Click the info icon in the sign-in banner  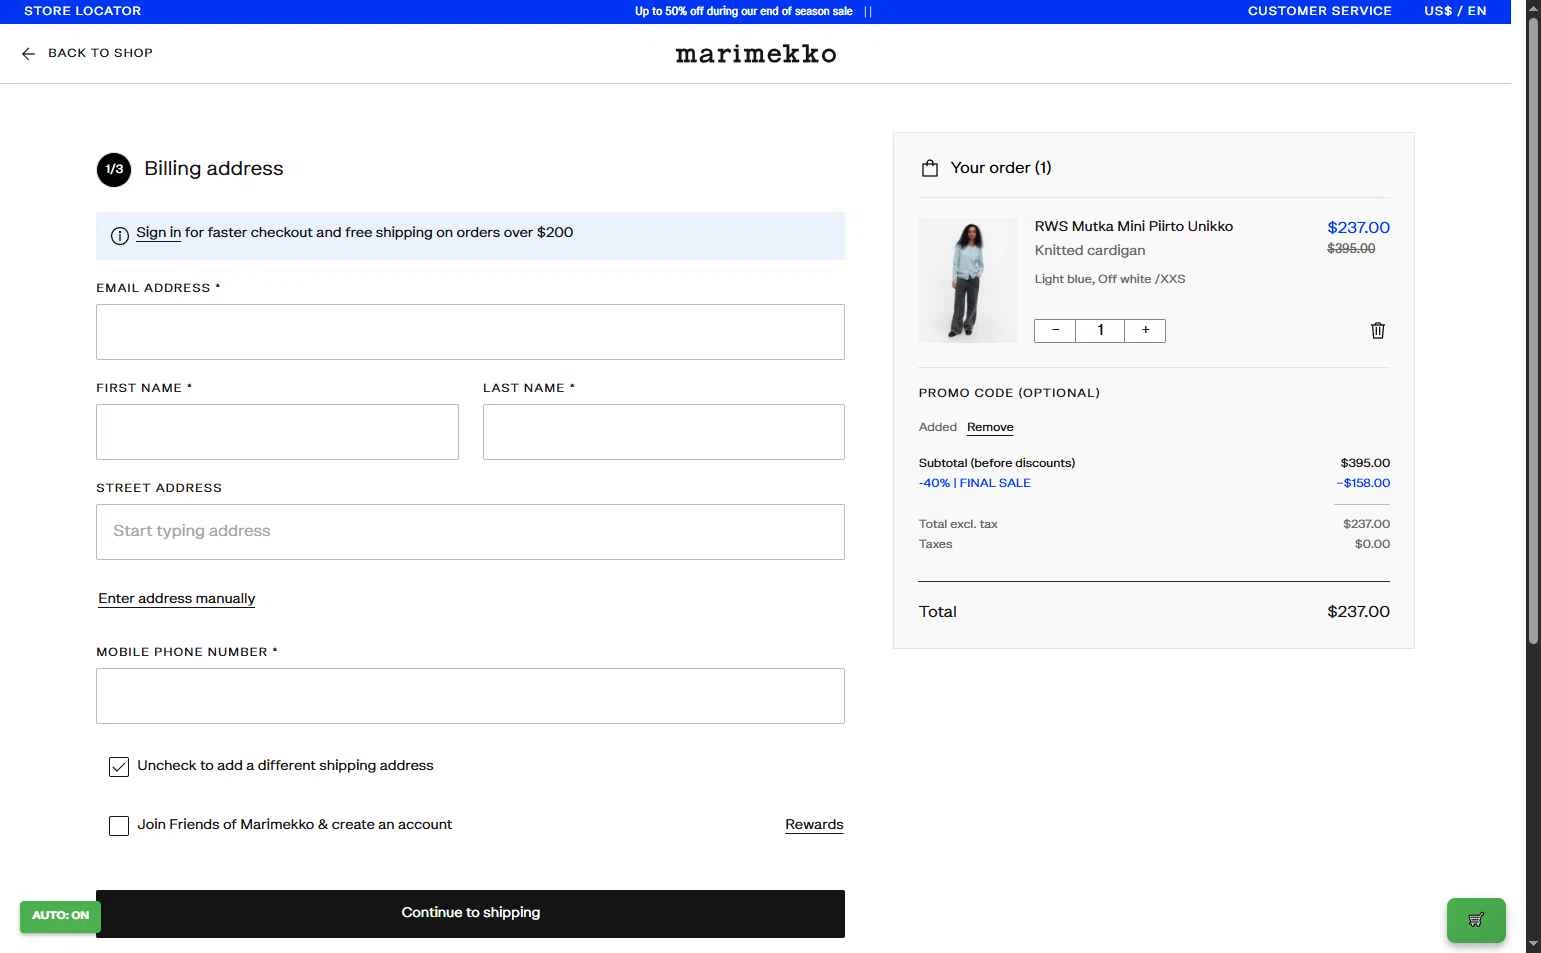click(120, 236)
